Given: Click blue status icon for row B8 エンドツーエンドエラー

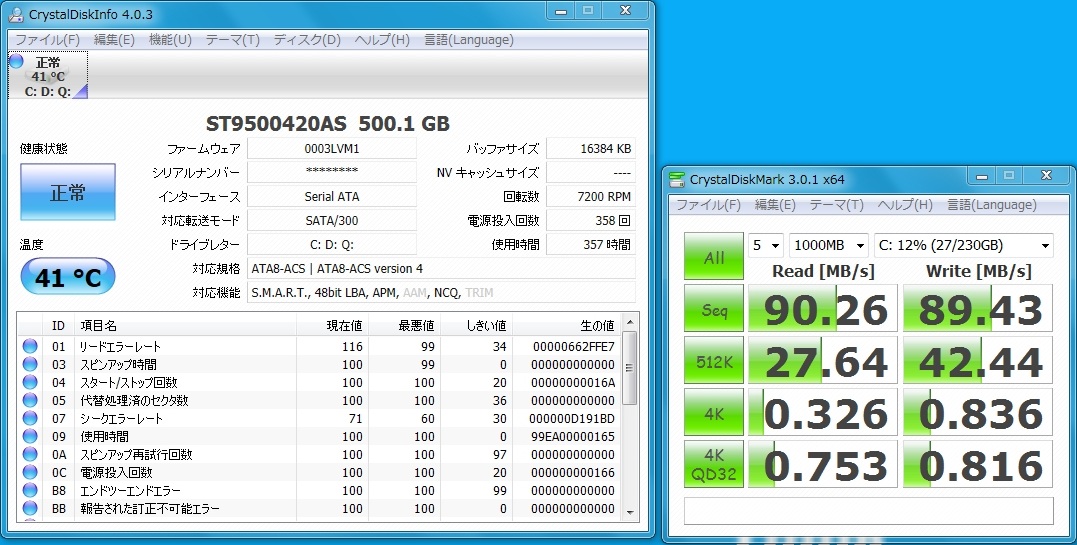Looking at the screenshot, I should pyautogui.click(x=30, y=490).
